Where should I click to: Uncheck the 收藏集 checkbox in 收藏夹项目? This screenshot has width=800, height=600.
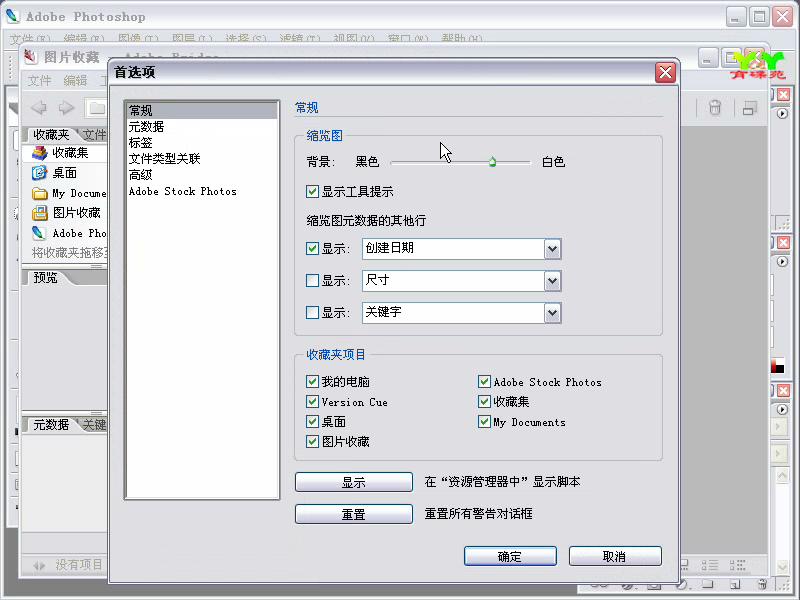click(484, 402)
